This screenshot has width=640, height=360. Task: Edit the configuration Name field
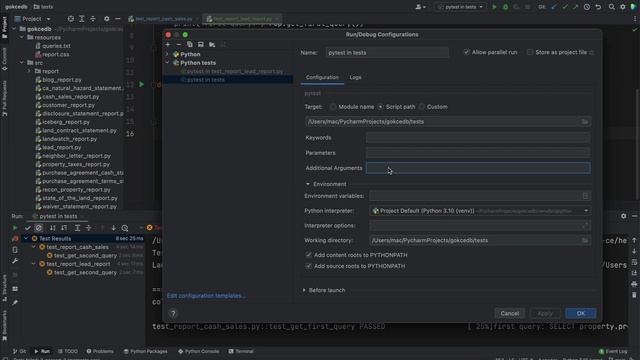(x=387, y=53)
